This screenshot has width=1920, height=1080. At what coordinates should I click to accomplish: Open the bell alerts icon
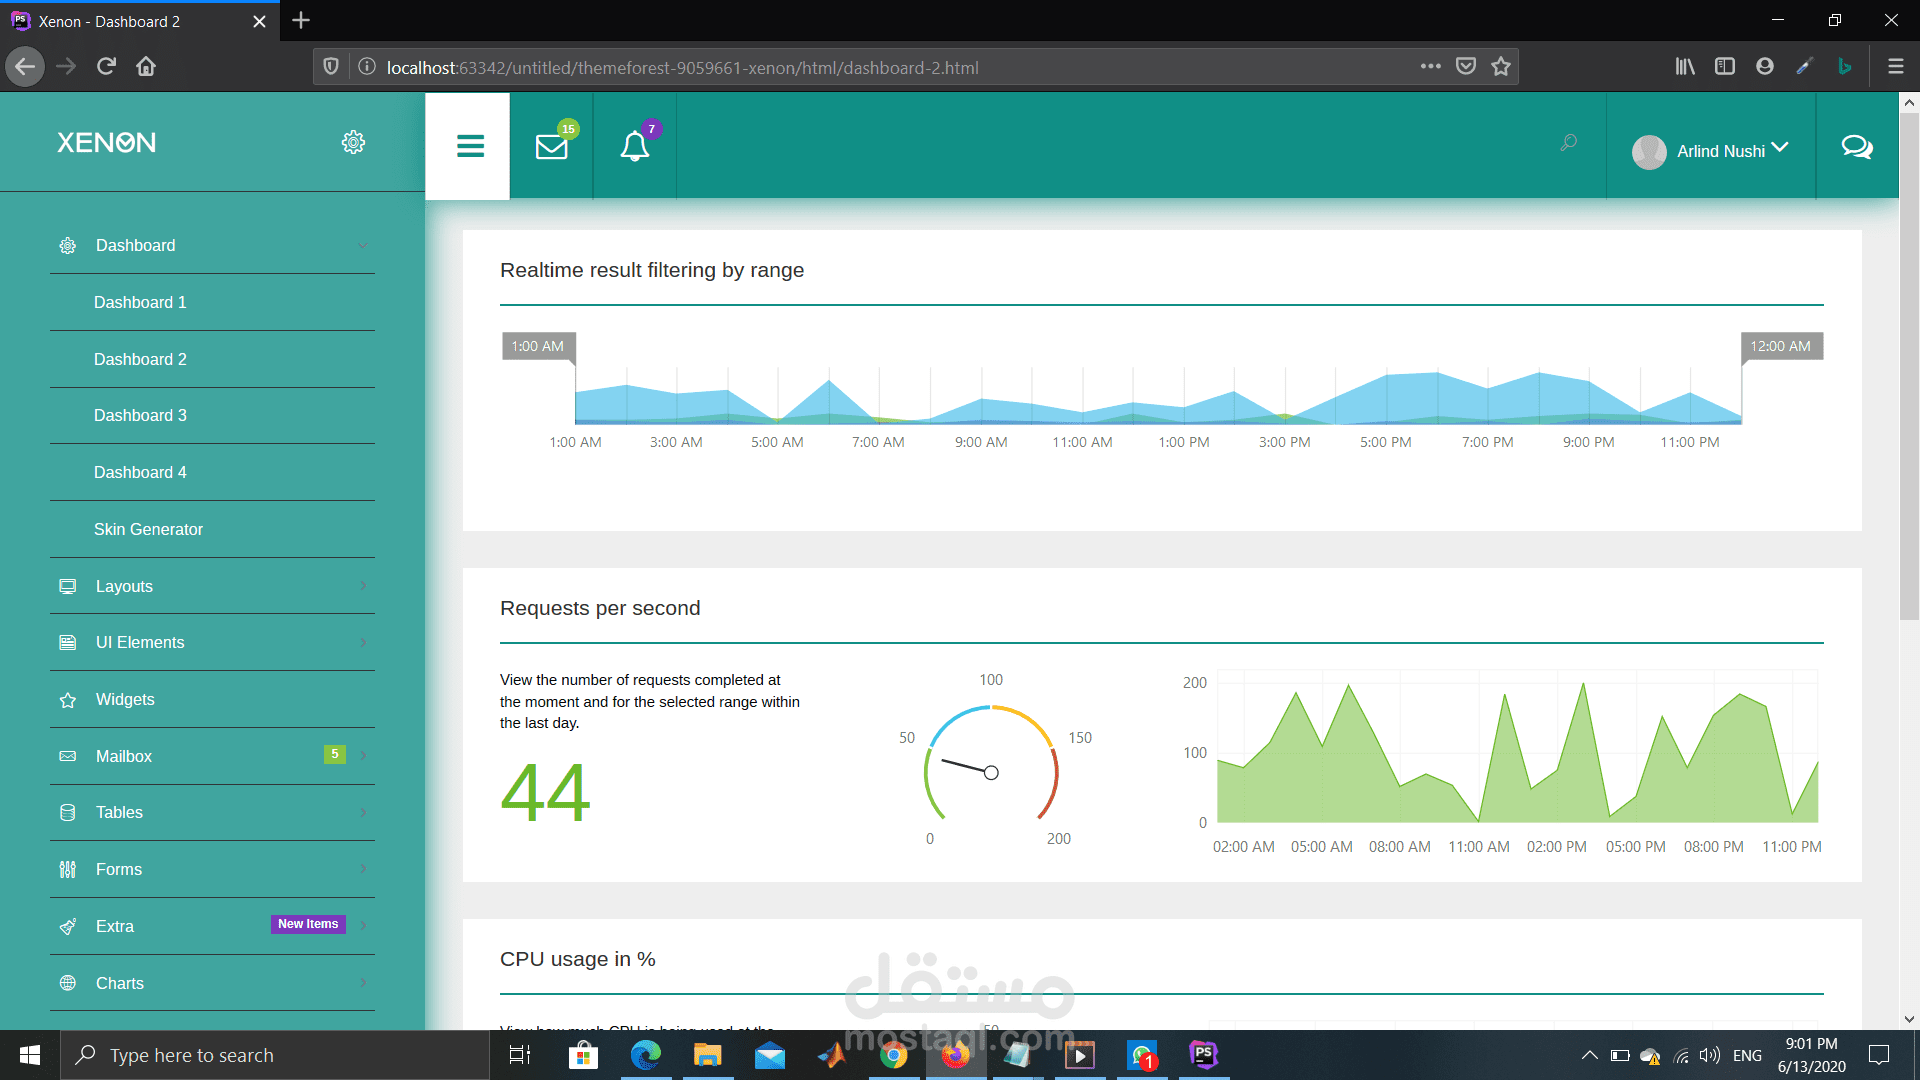[x=634, y=147]
